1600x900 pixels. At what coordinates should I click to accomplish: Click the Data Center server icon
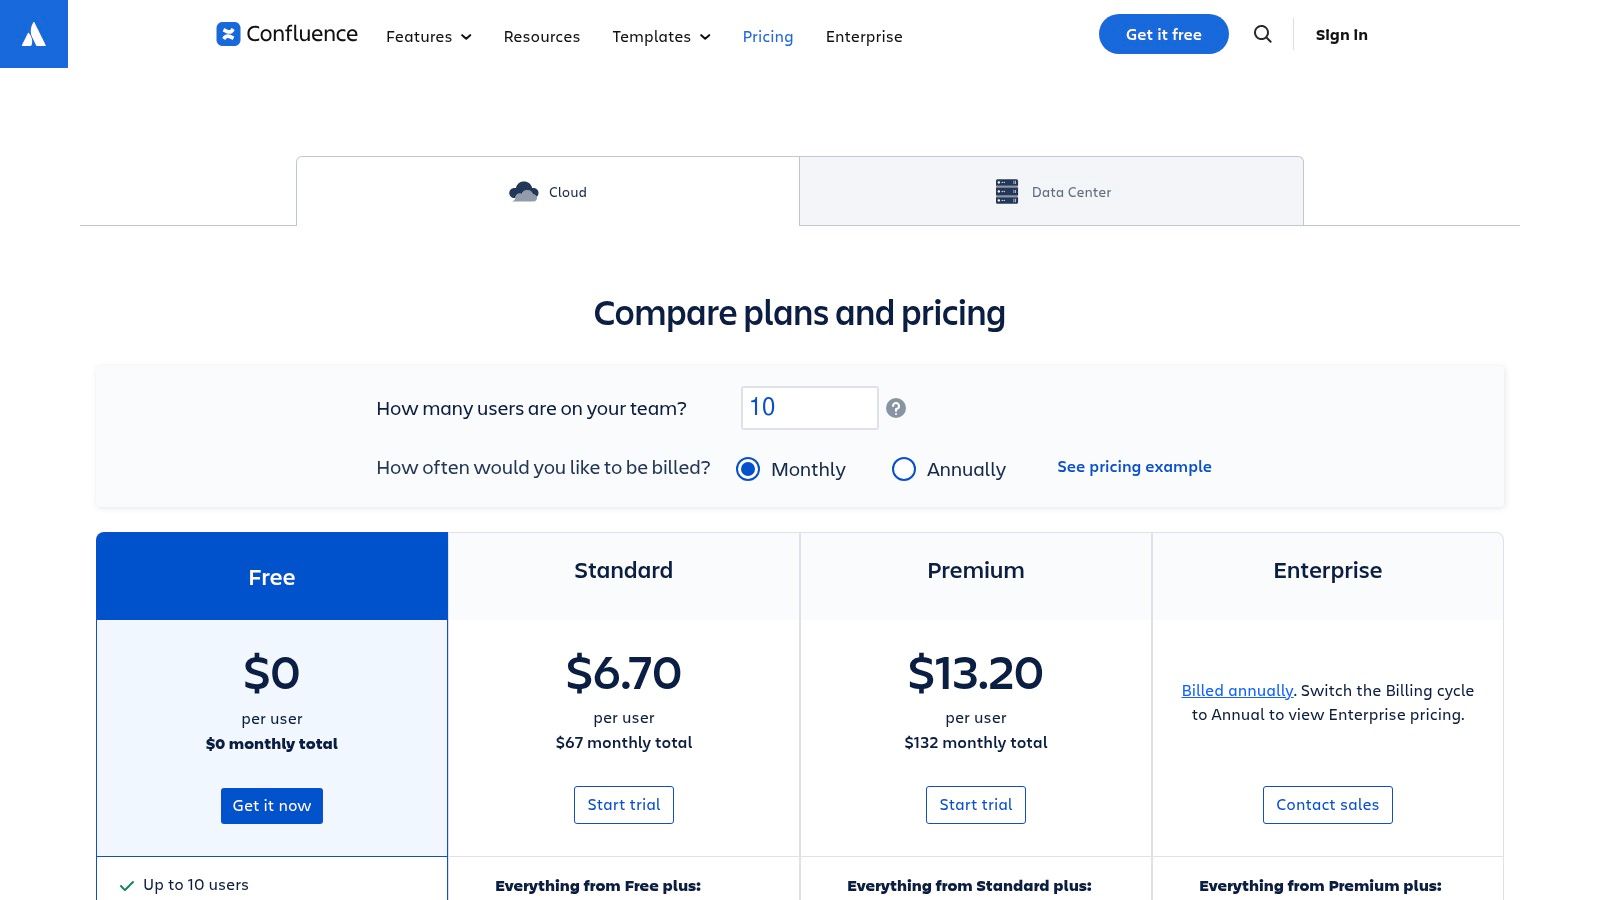point(1006,191)
